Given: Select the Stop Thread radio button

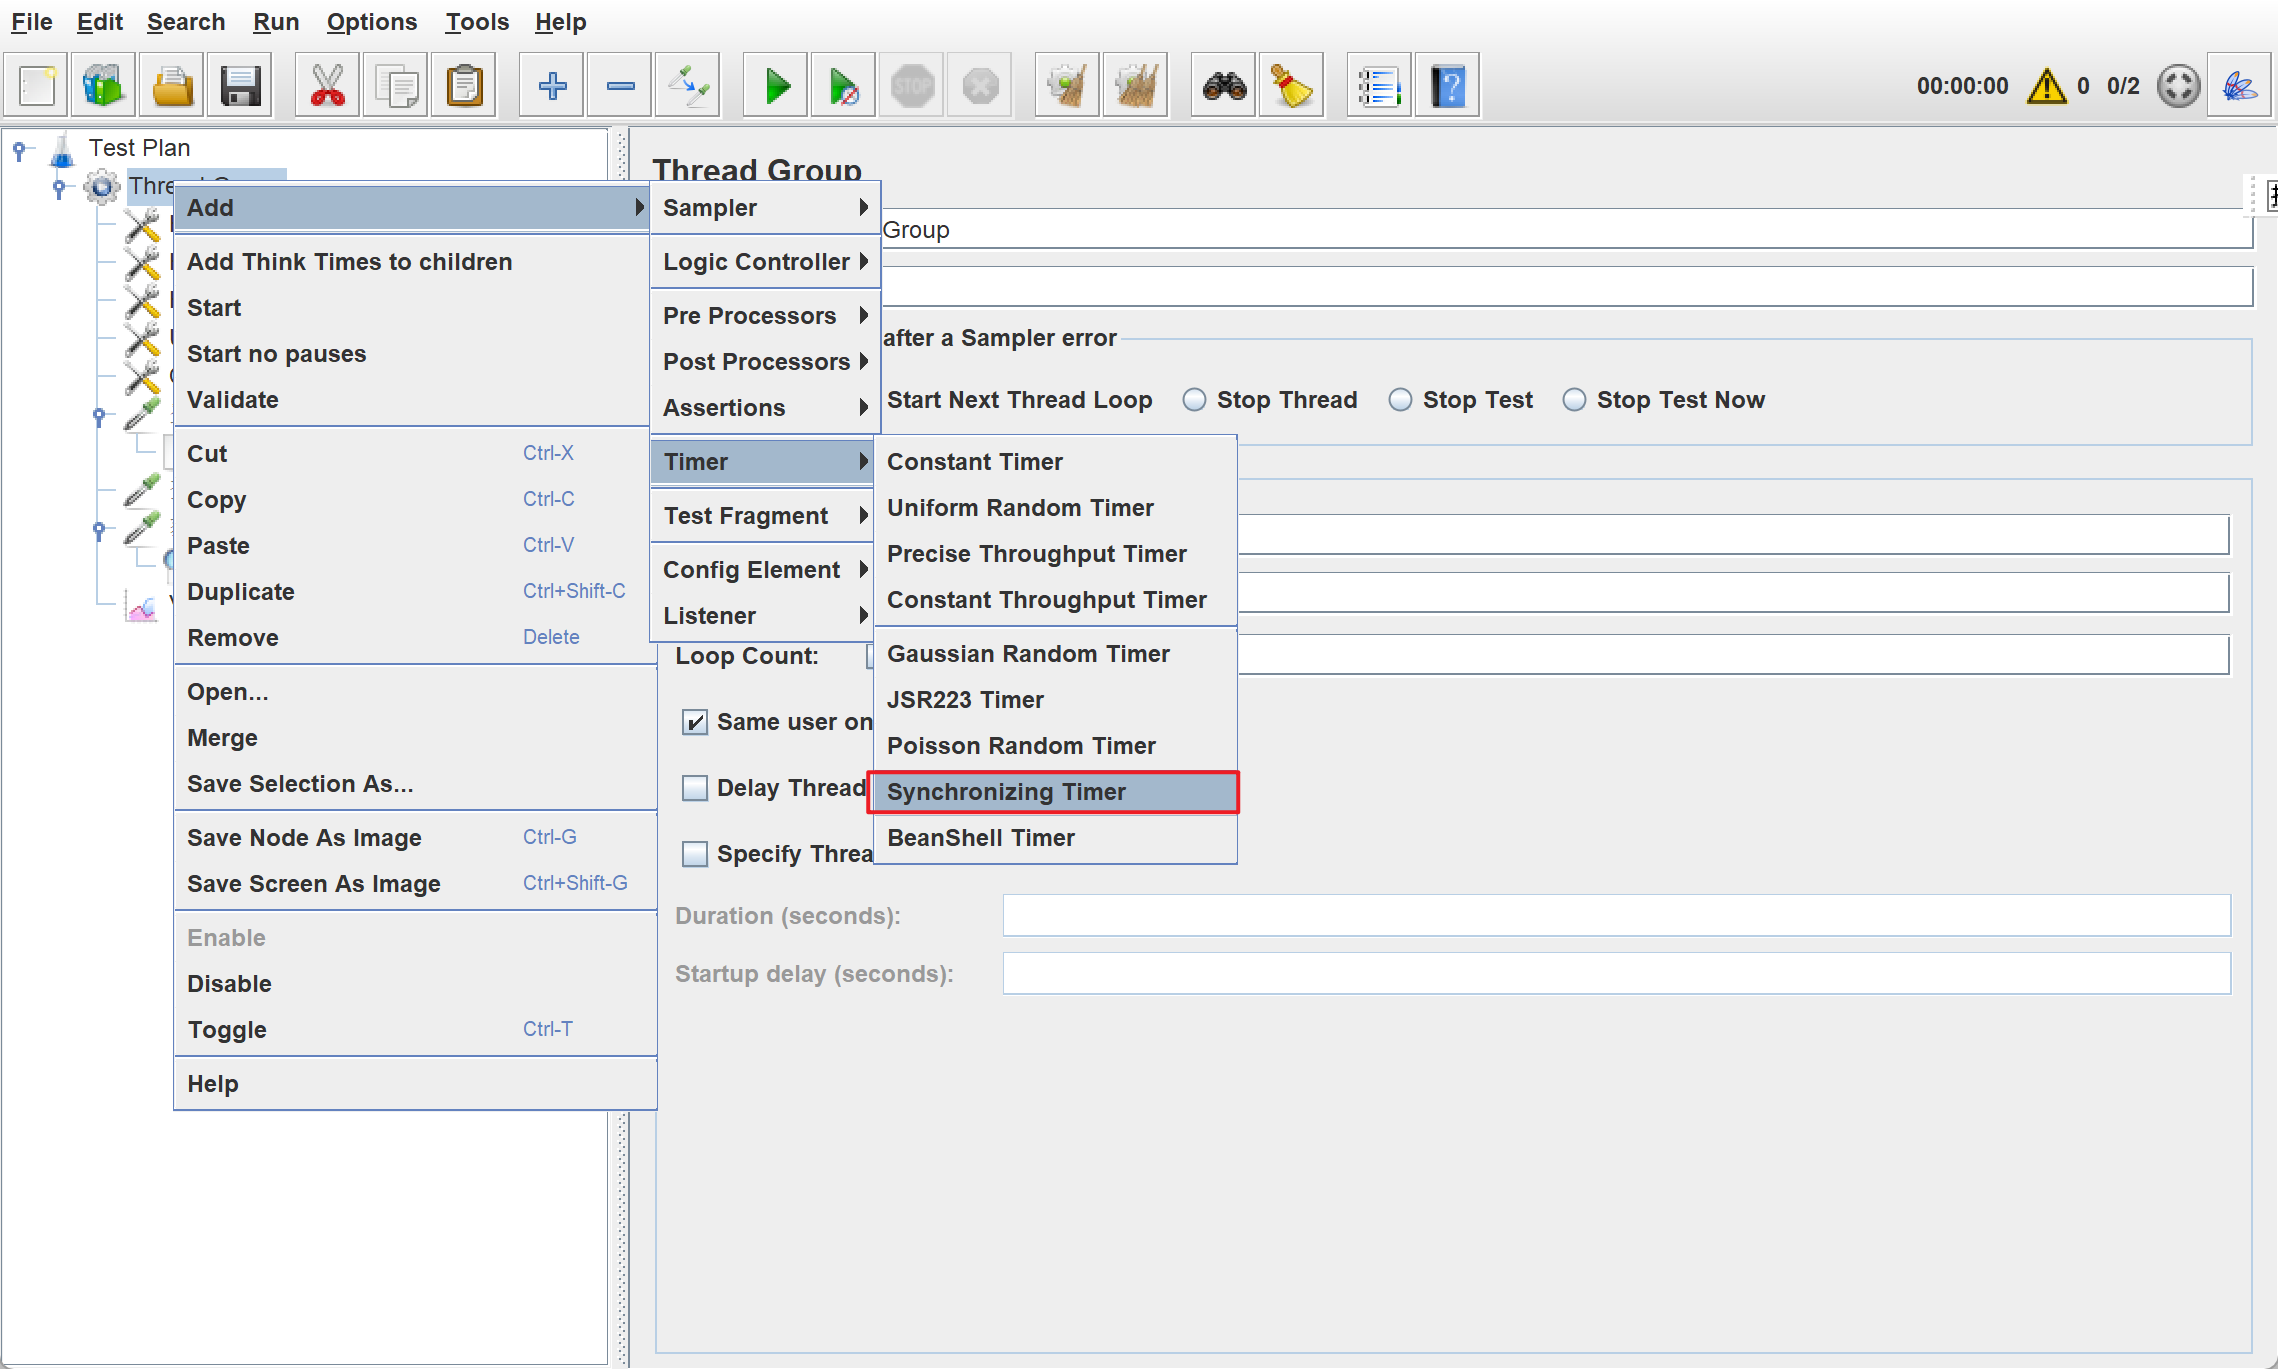Looking at the screenshot, I should coord(1194,400).
